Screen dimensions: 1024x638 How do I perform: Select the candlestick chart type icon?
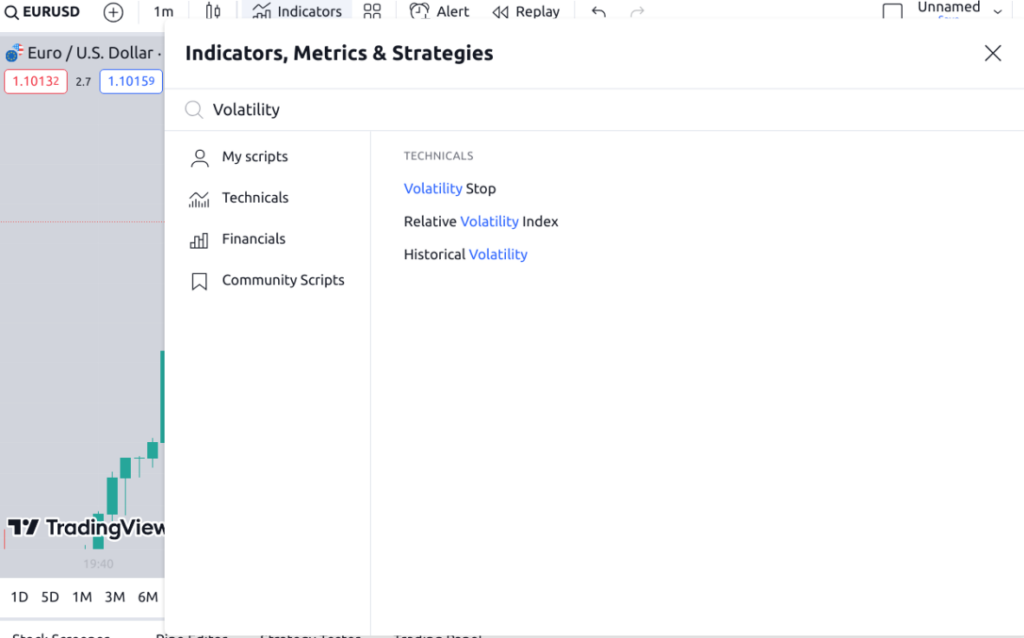[x=211, y=11]
